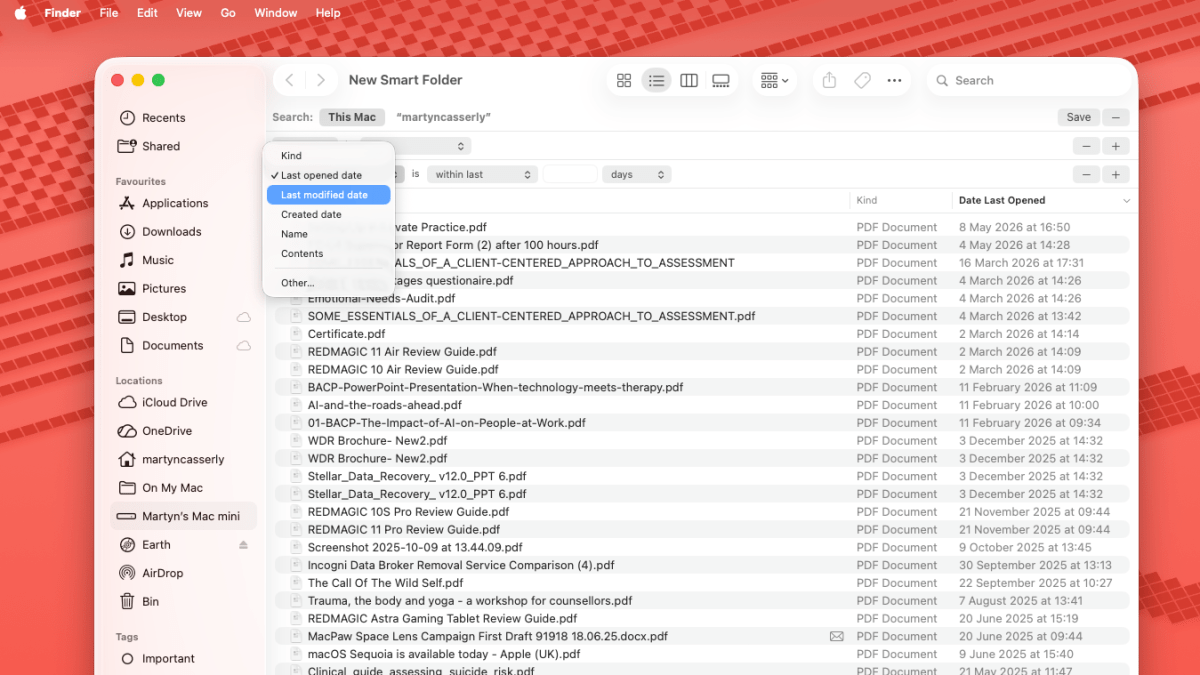
Task: Go forward with the right chevron
Action: 321,80
